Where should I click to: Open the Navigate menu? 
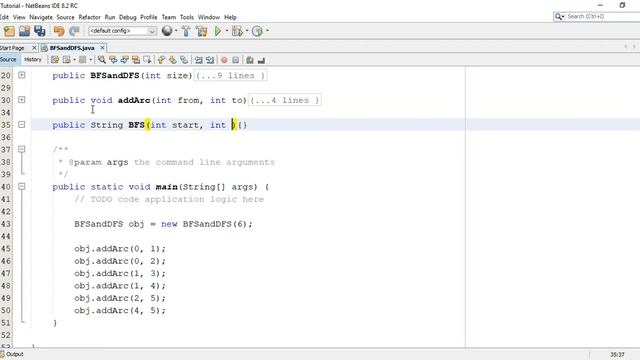tap(41, 17)
